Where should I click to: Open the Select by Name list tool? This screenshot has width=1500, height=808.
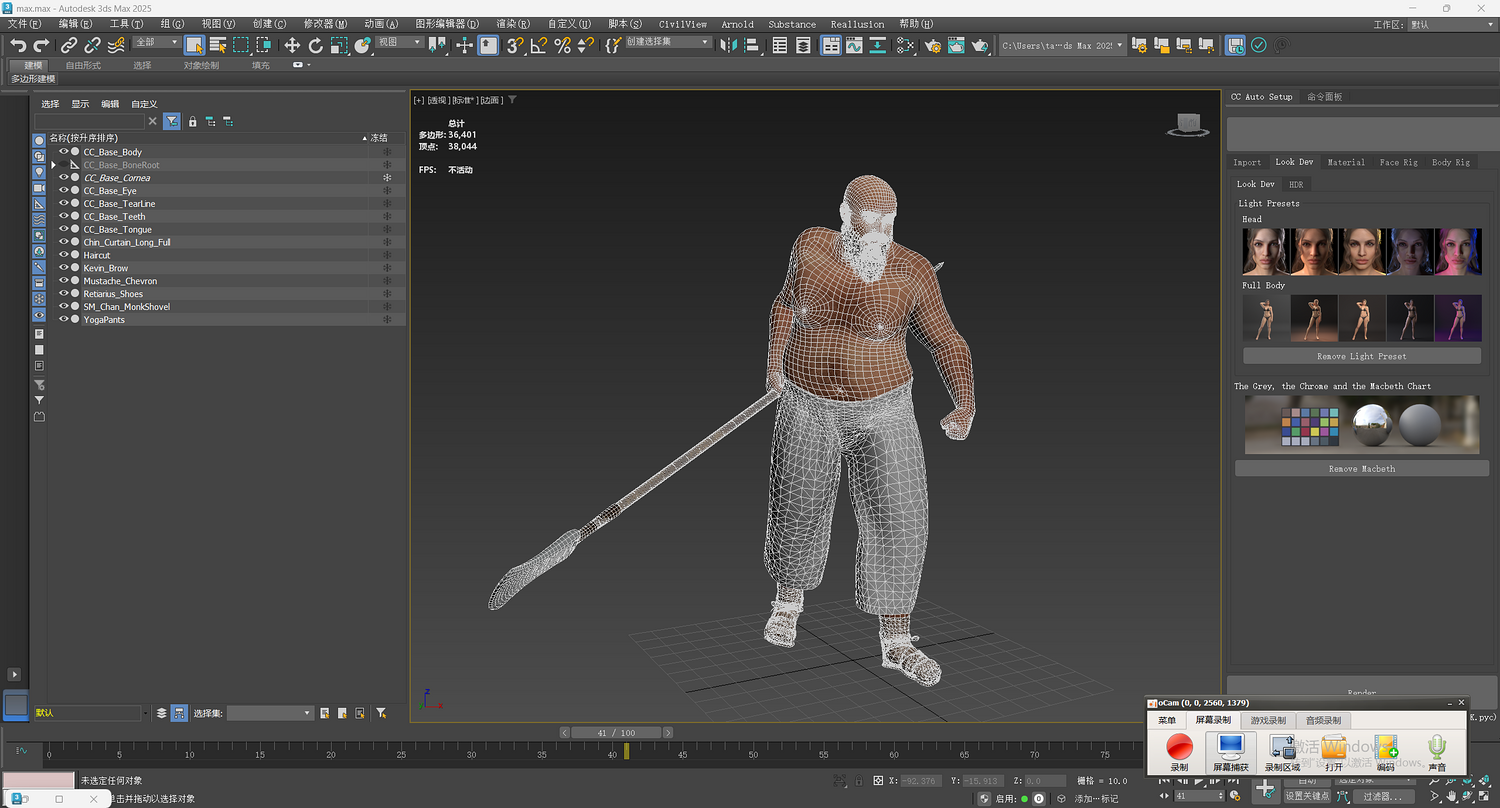click(217, 45)
